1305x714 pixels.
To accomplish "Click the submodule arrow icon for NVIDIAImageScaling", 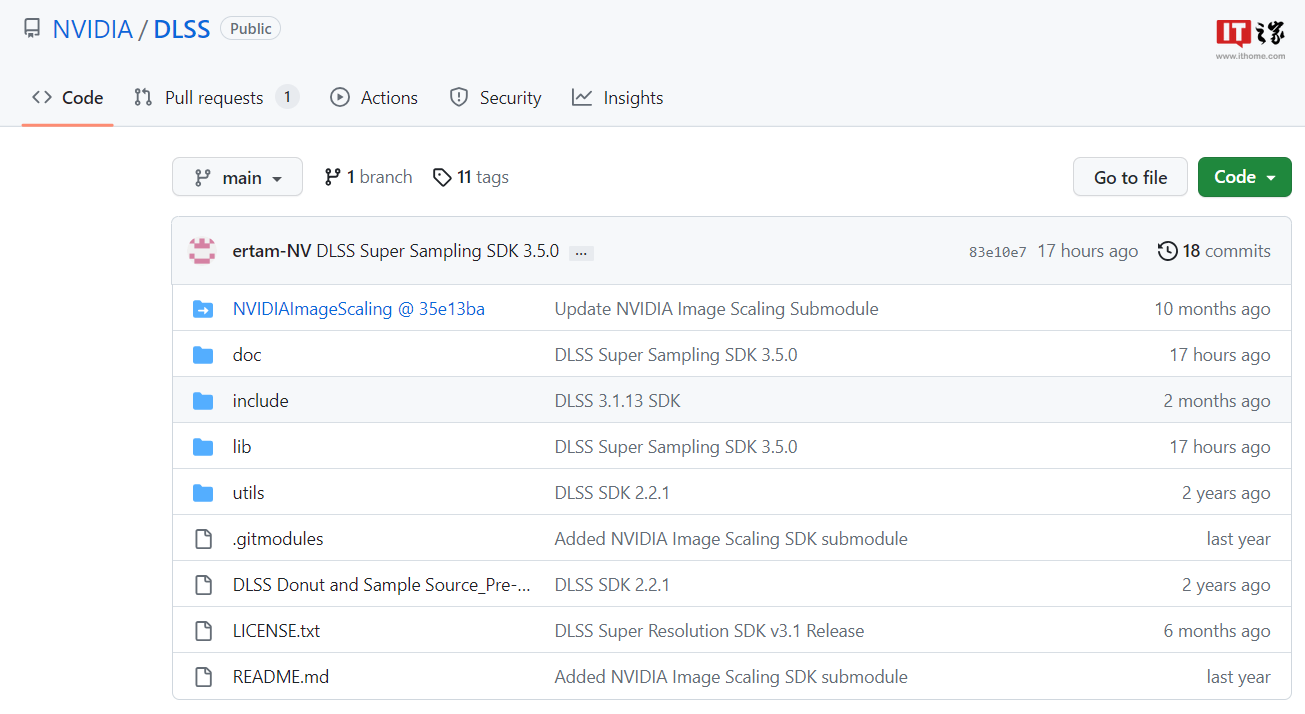I will click(204, 308).
